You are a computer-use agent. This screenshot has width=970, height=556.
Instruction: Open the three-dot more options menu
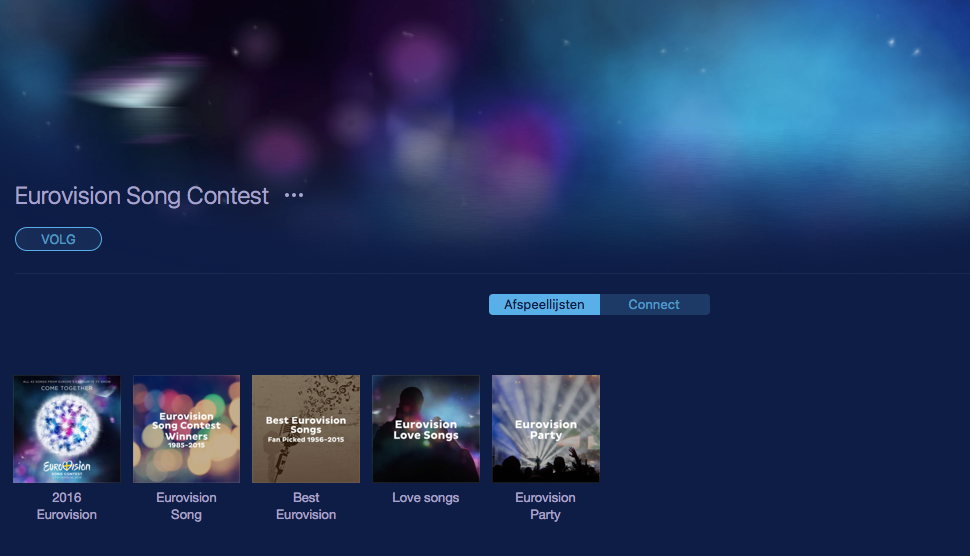[x=294, y=195]
